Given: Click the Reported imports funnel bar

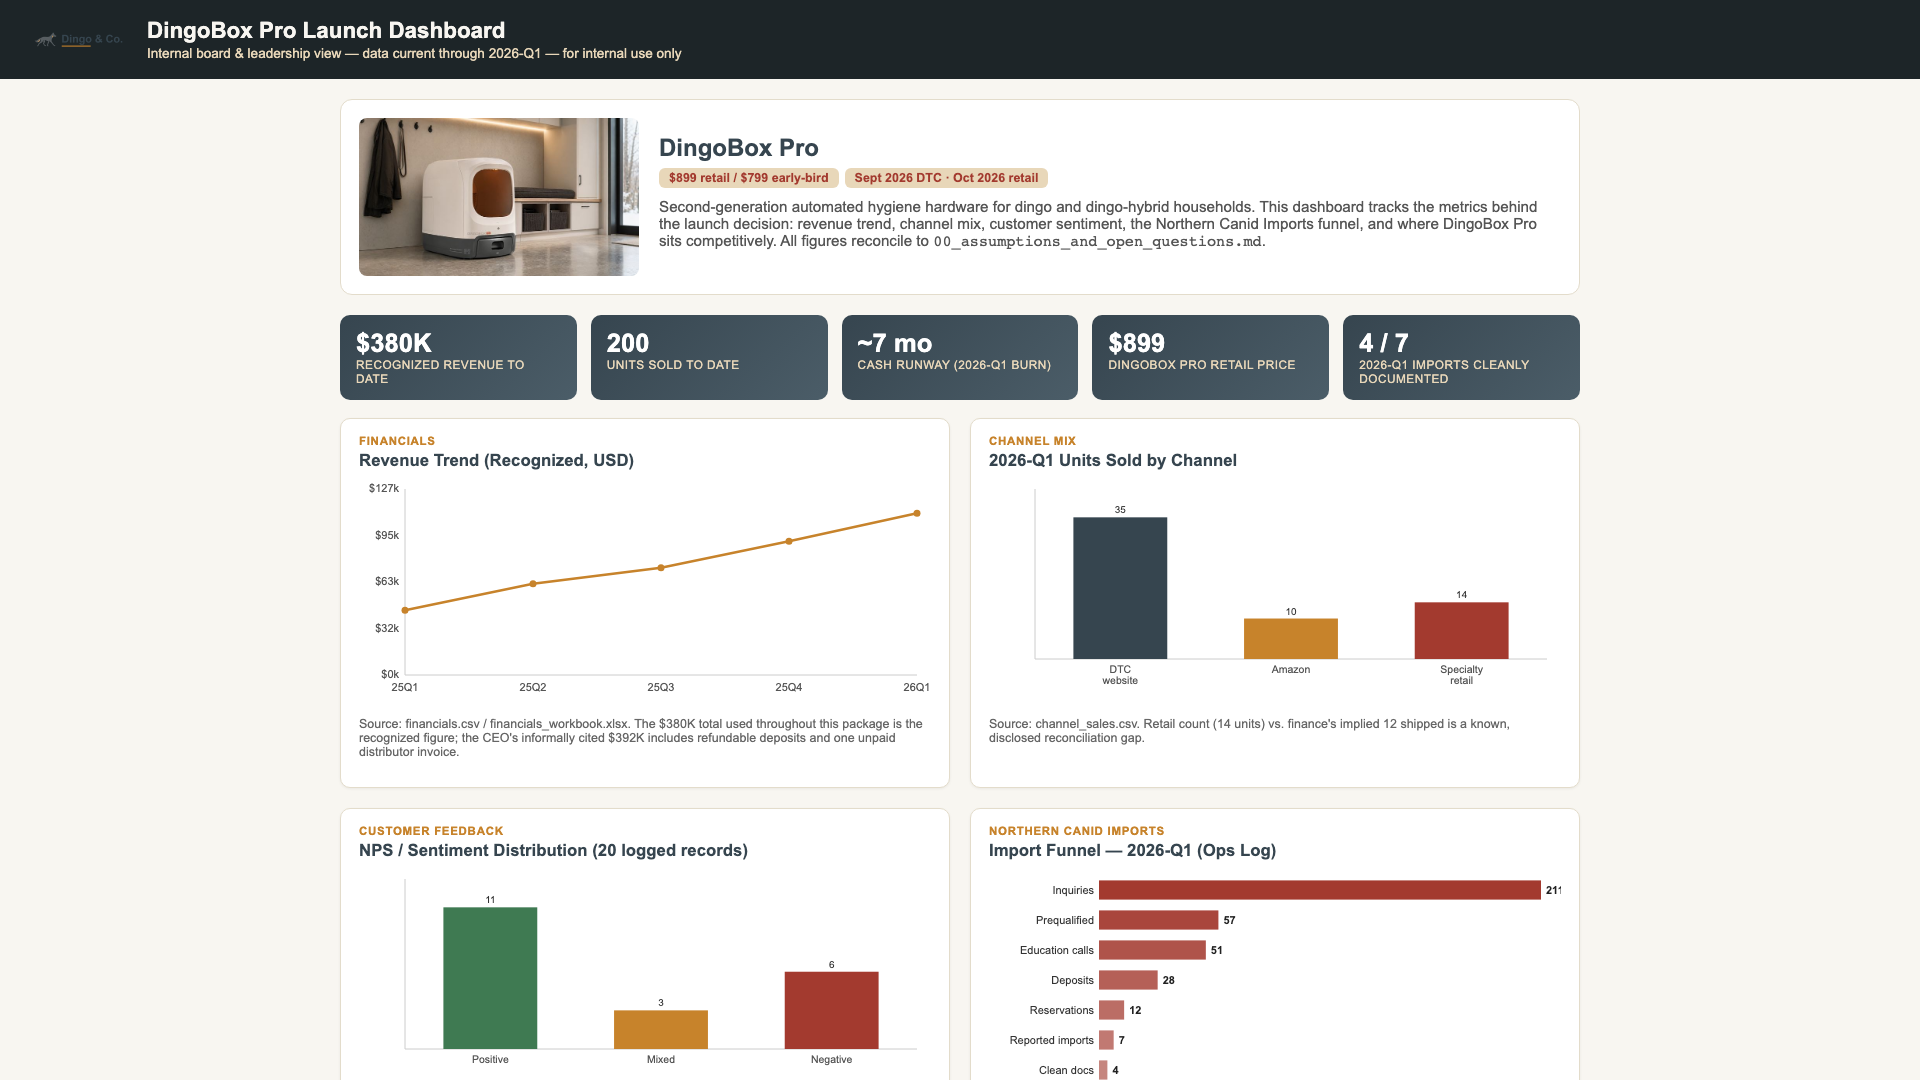Looking at the screenshot, I should click(1106, 1040).
